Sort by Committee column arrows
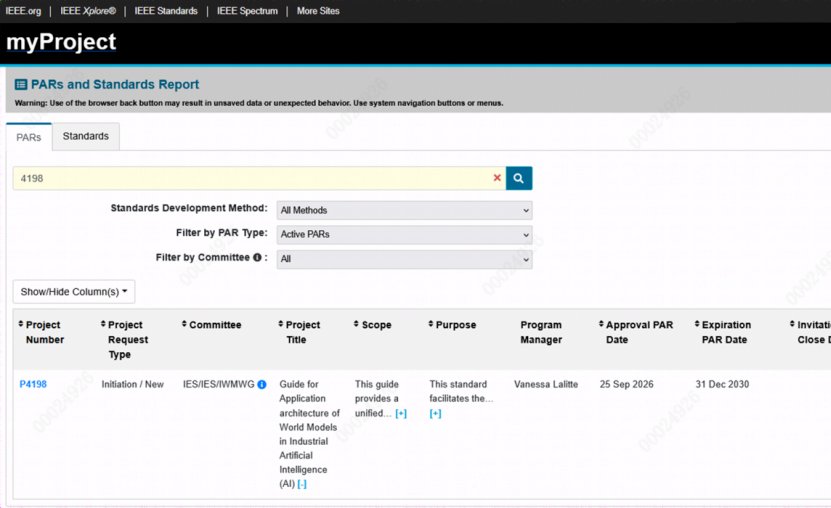 coord(184,324)
